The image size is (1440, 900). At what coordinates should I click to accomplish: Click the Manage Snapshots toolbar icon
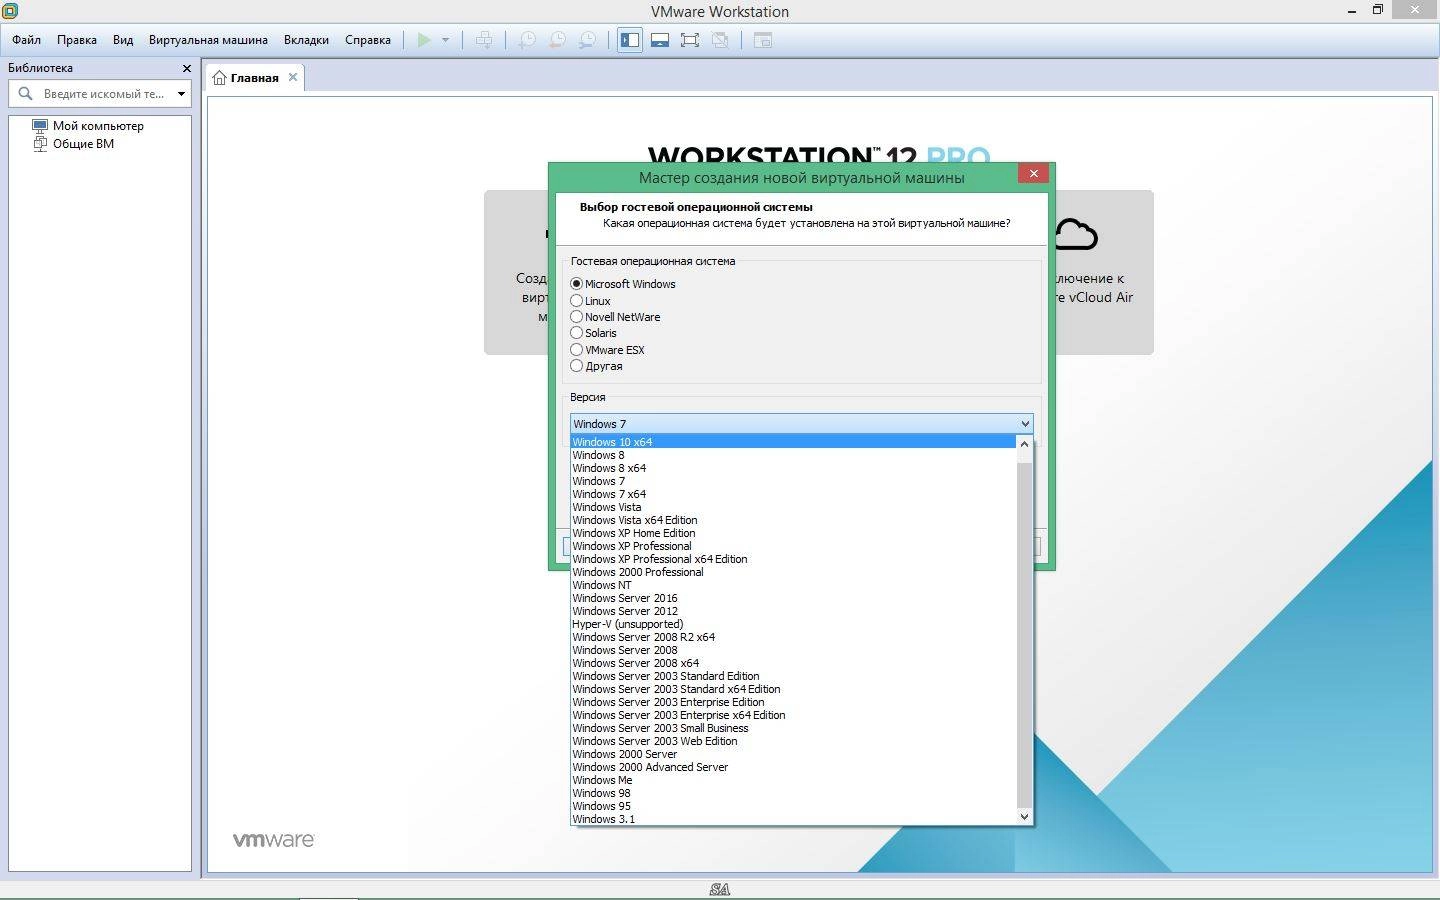click(588, 40)
